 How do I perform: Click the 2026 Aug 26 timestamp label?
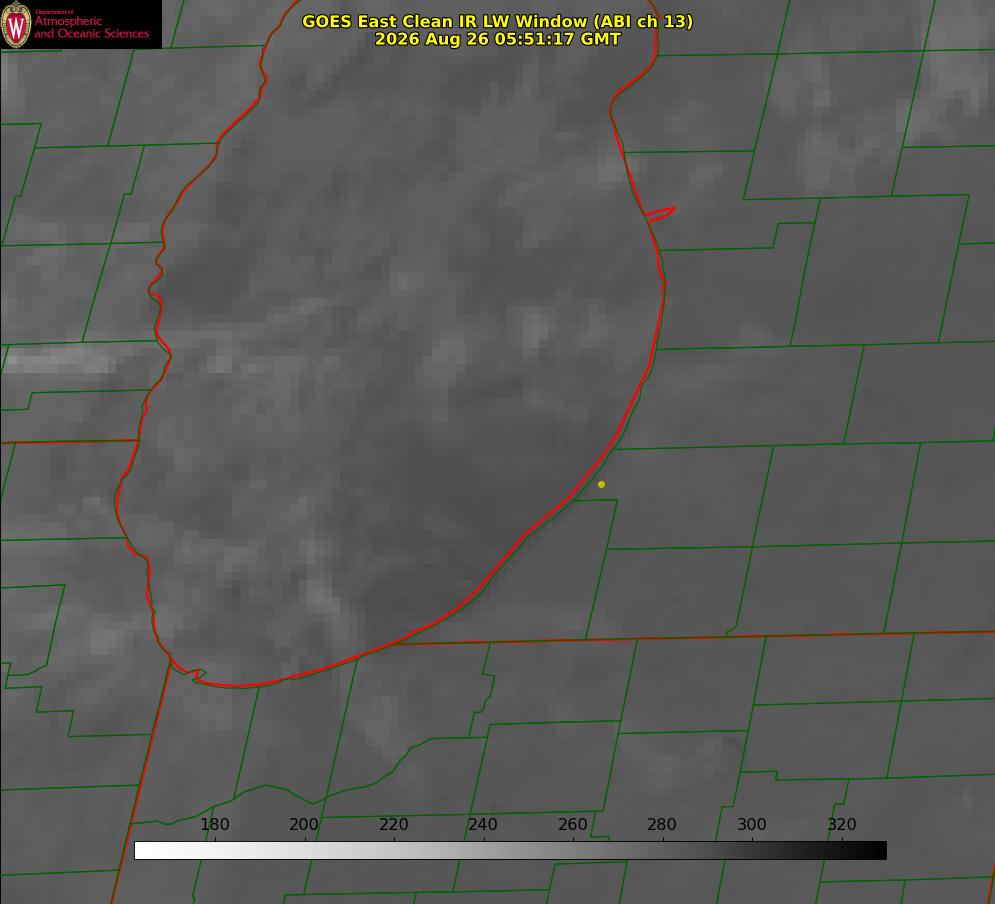click(498, 39)
